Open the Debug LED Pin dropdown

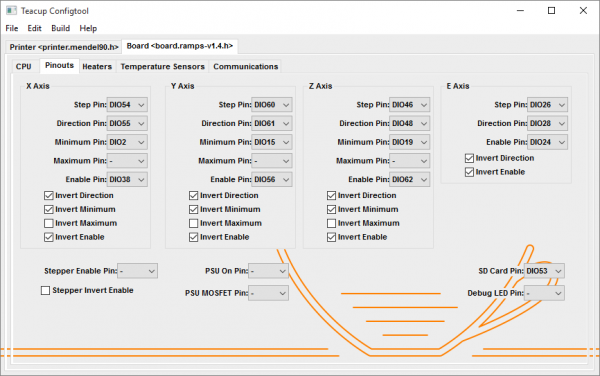pos(544,293)
